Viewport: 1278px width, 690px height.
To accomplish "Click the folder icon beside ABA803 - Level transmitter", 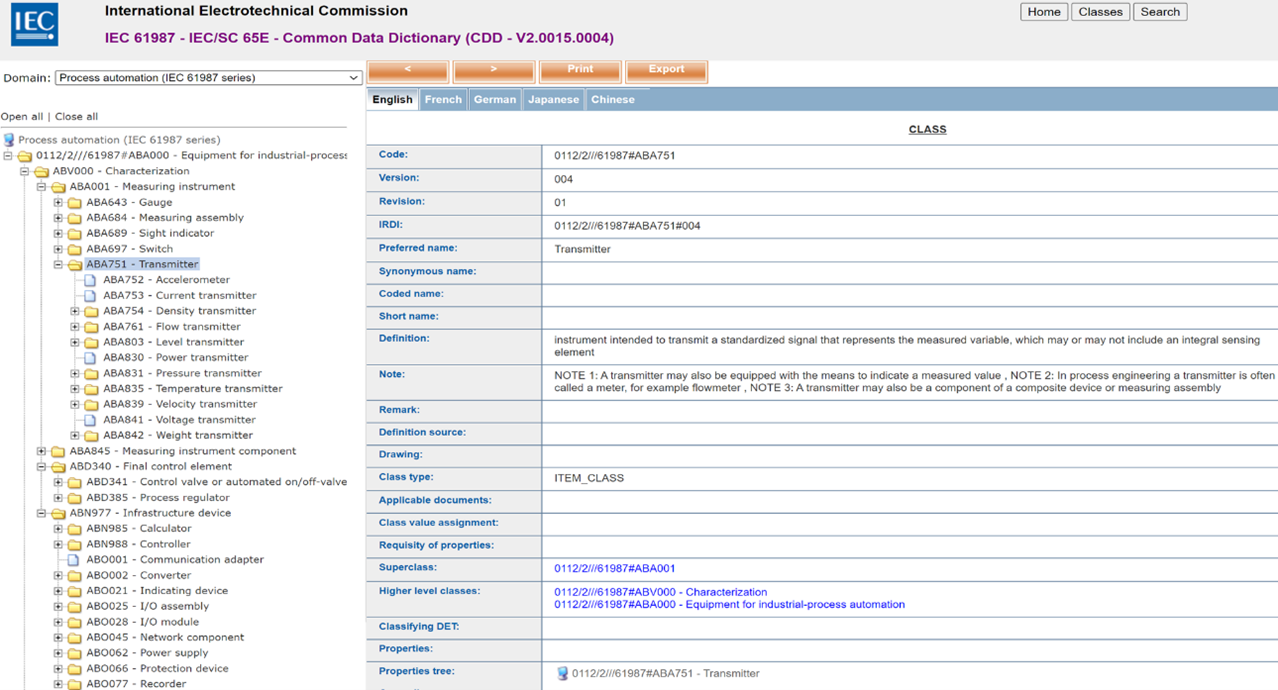I will (91, 342).
